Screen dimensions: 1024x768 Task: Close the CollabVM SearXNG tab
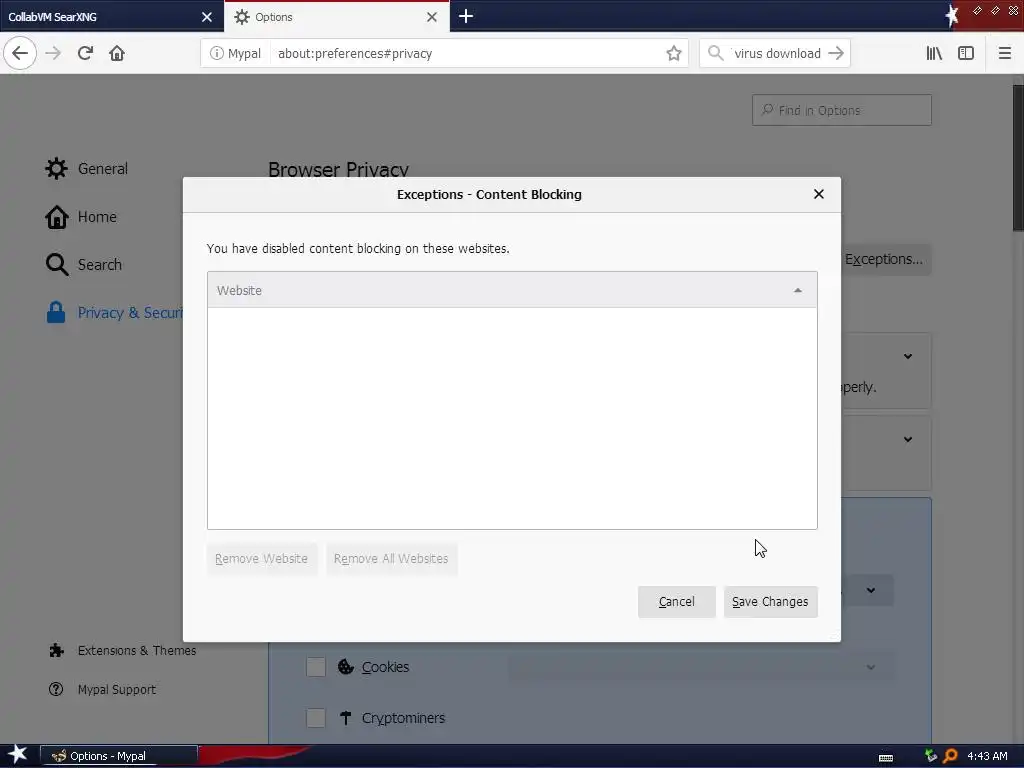pyautogui.click(x=207, y=17)
